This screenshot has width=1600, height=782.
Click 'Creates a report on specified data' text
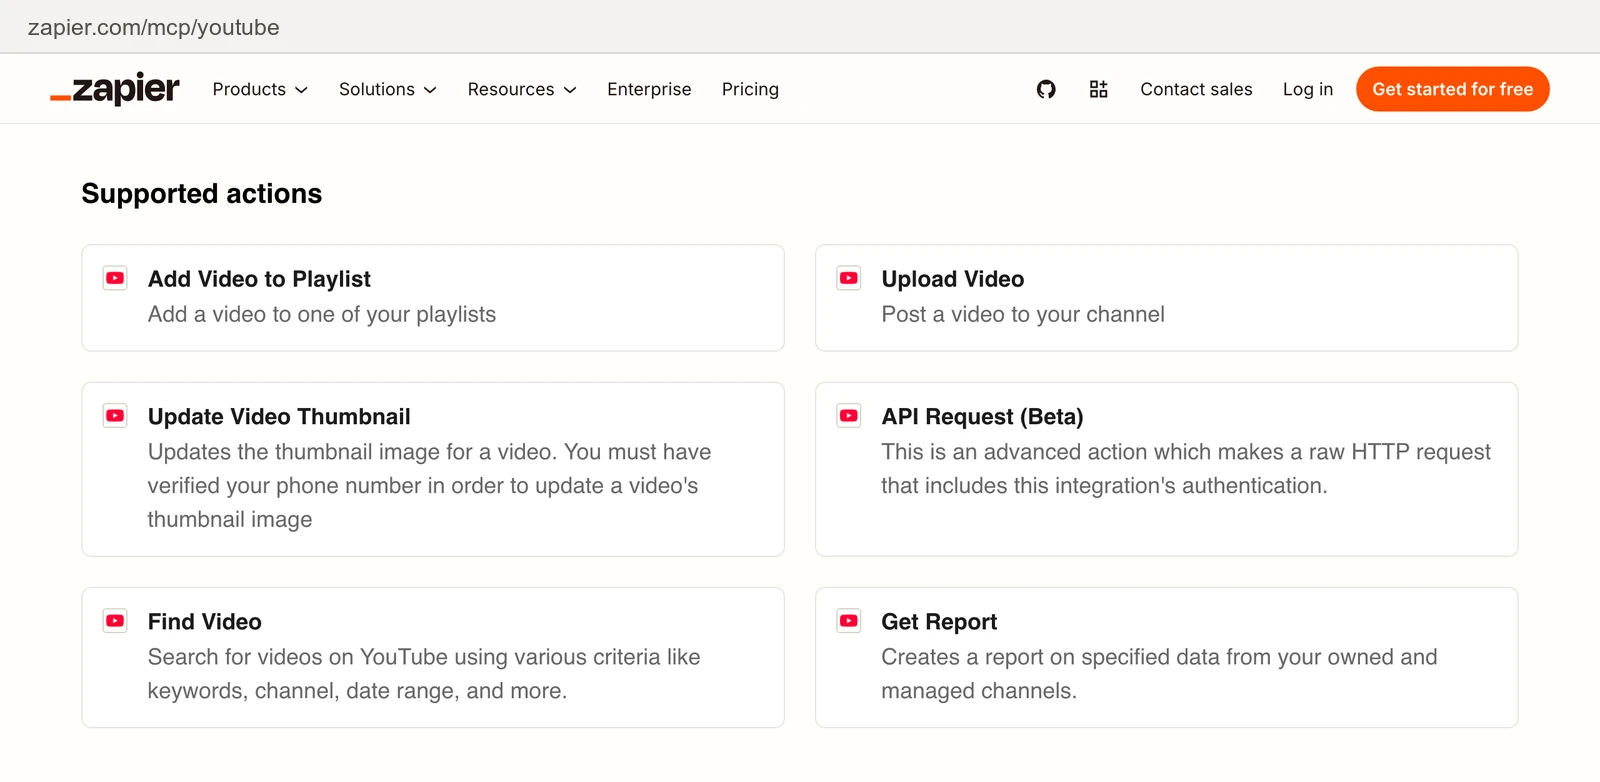coord(1159,674)
